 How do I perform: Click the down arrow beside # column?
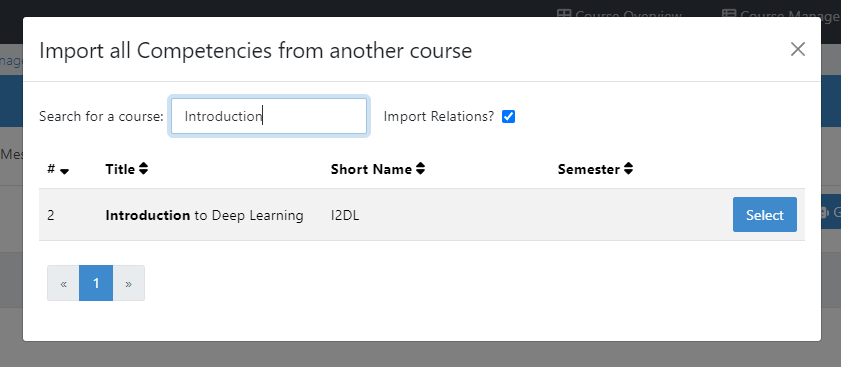pos(64,171)
